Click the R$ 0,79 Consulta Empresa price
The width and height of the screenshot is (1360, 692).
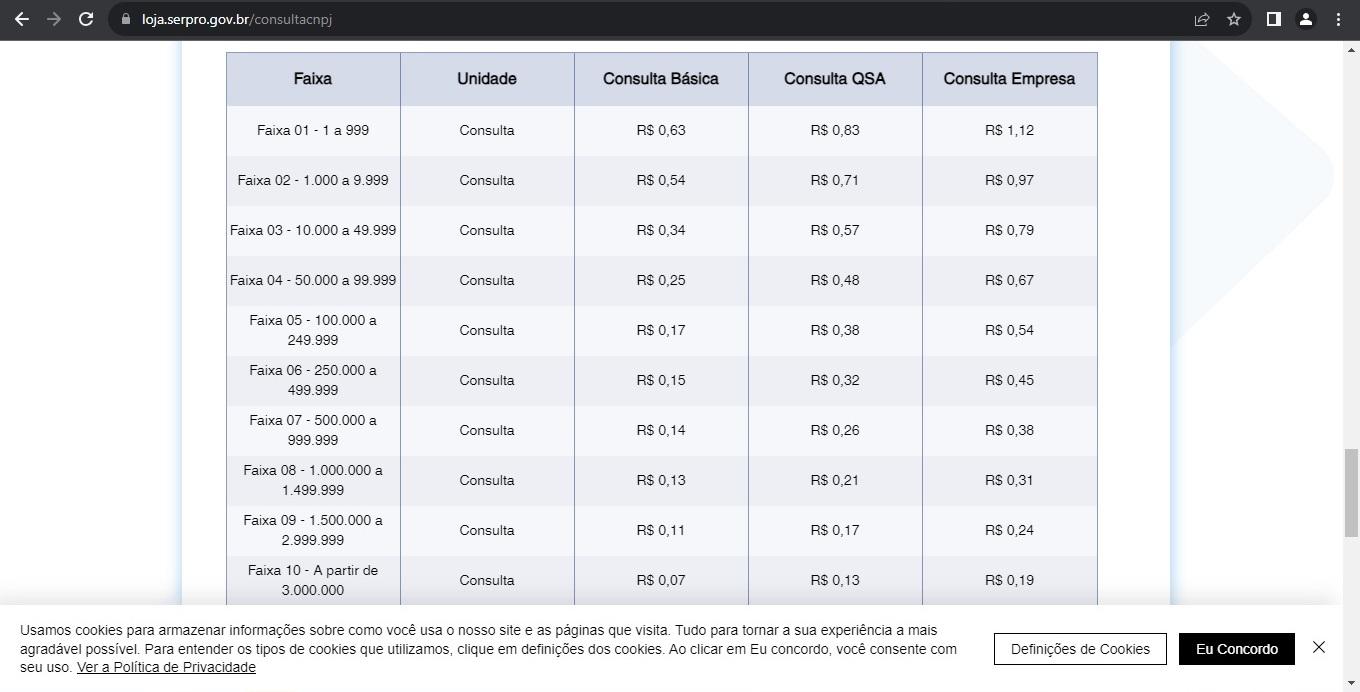click(1009, 230)
